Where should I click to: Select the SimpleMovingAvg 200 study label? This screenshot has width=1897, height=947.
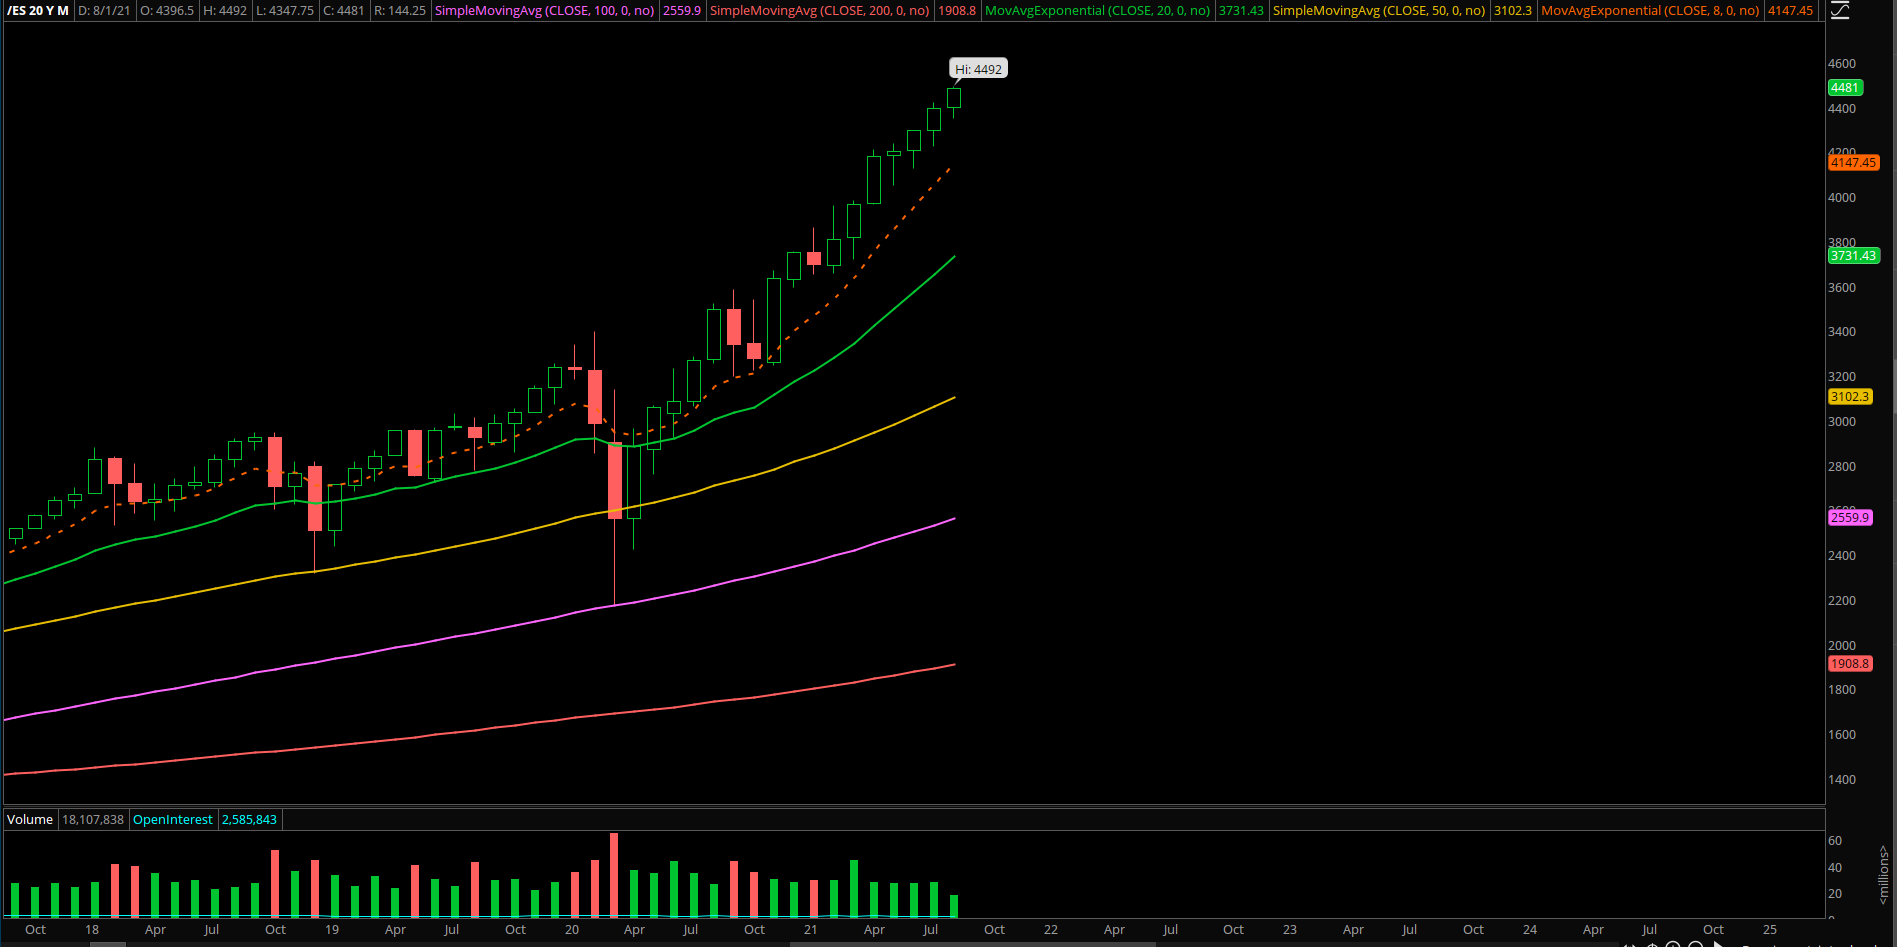point(819,11)
